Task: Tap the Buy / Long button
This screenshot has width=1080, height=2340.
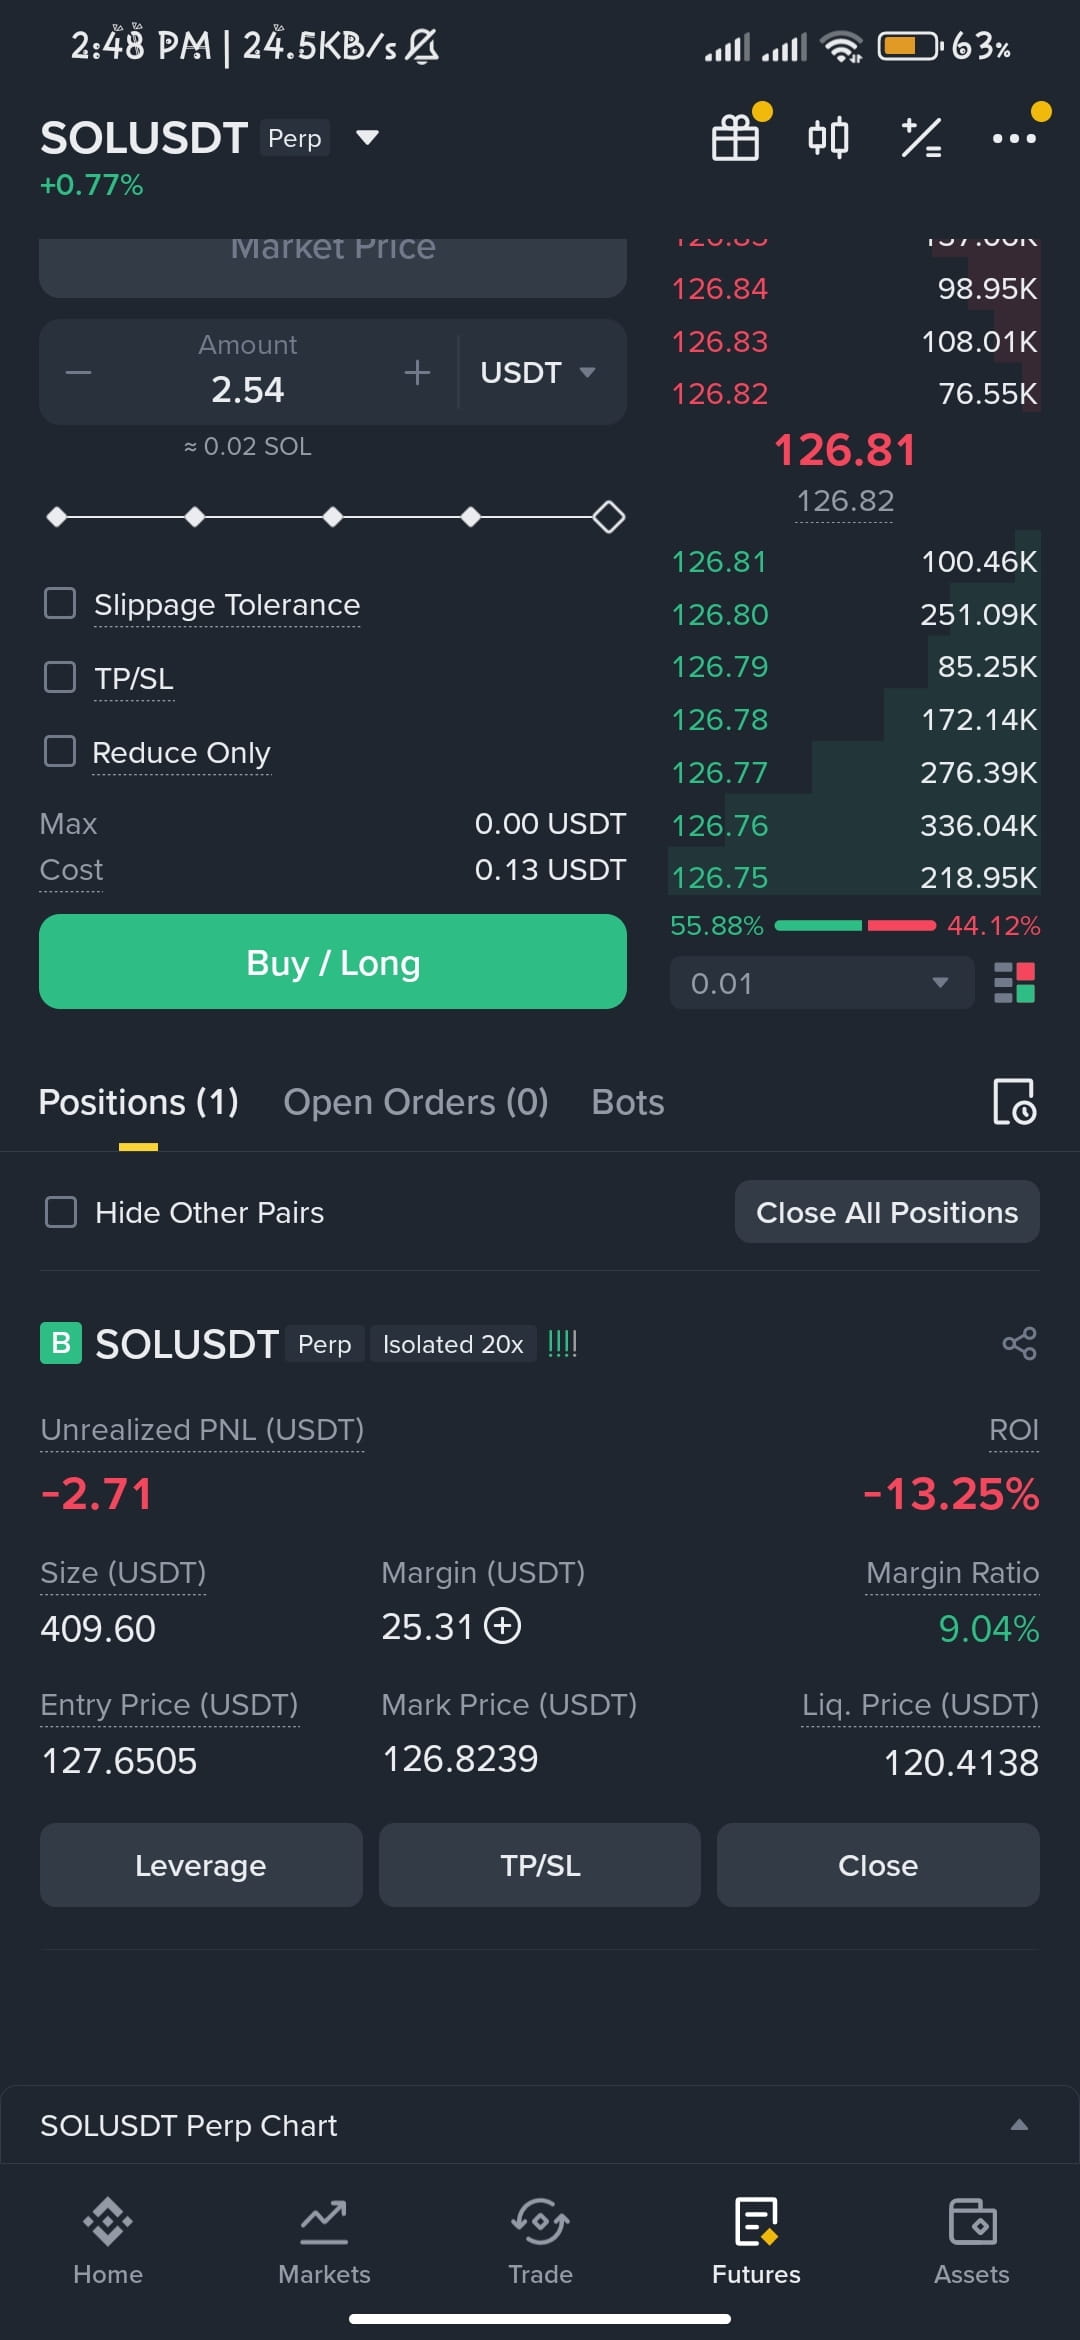Action: pos(333,962)
